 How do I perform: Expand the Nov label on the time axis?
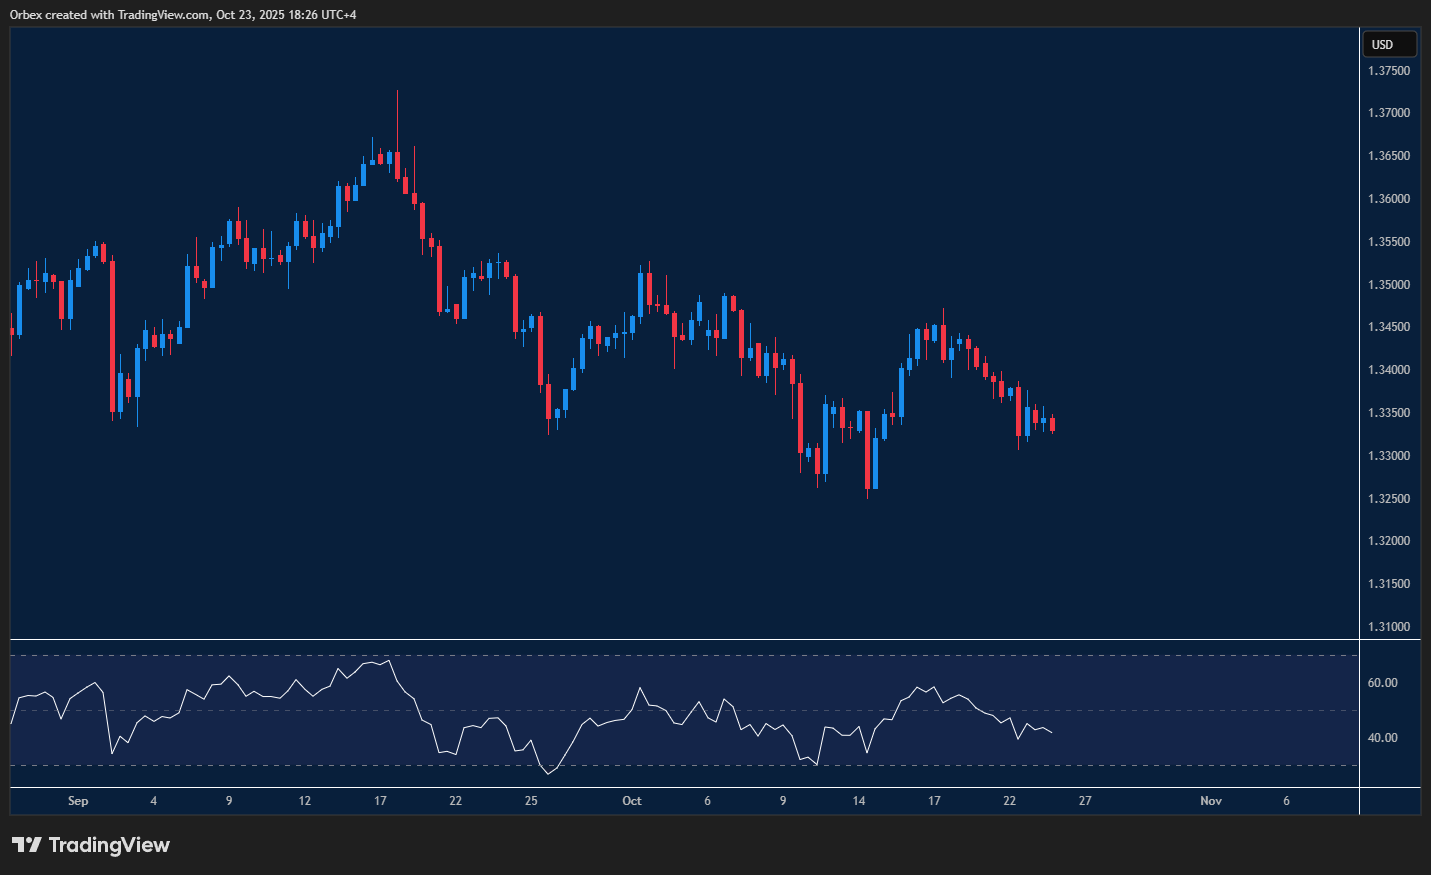point(1210,801)
